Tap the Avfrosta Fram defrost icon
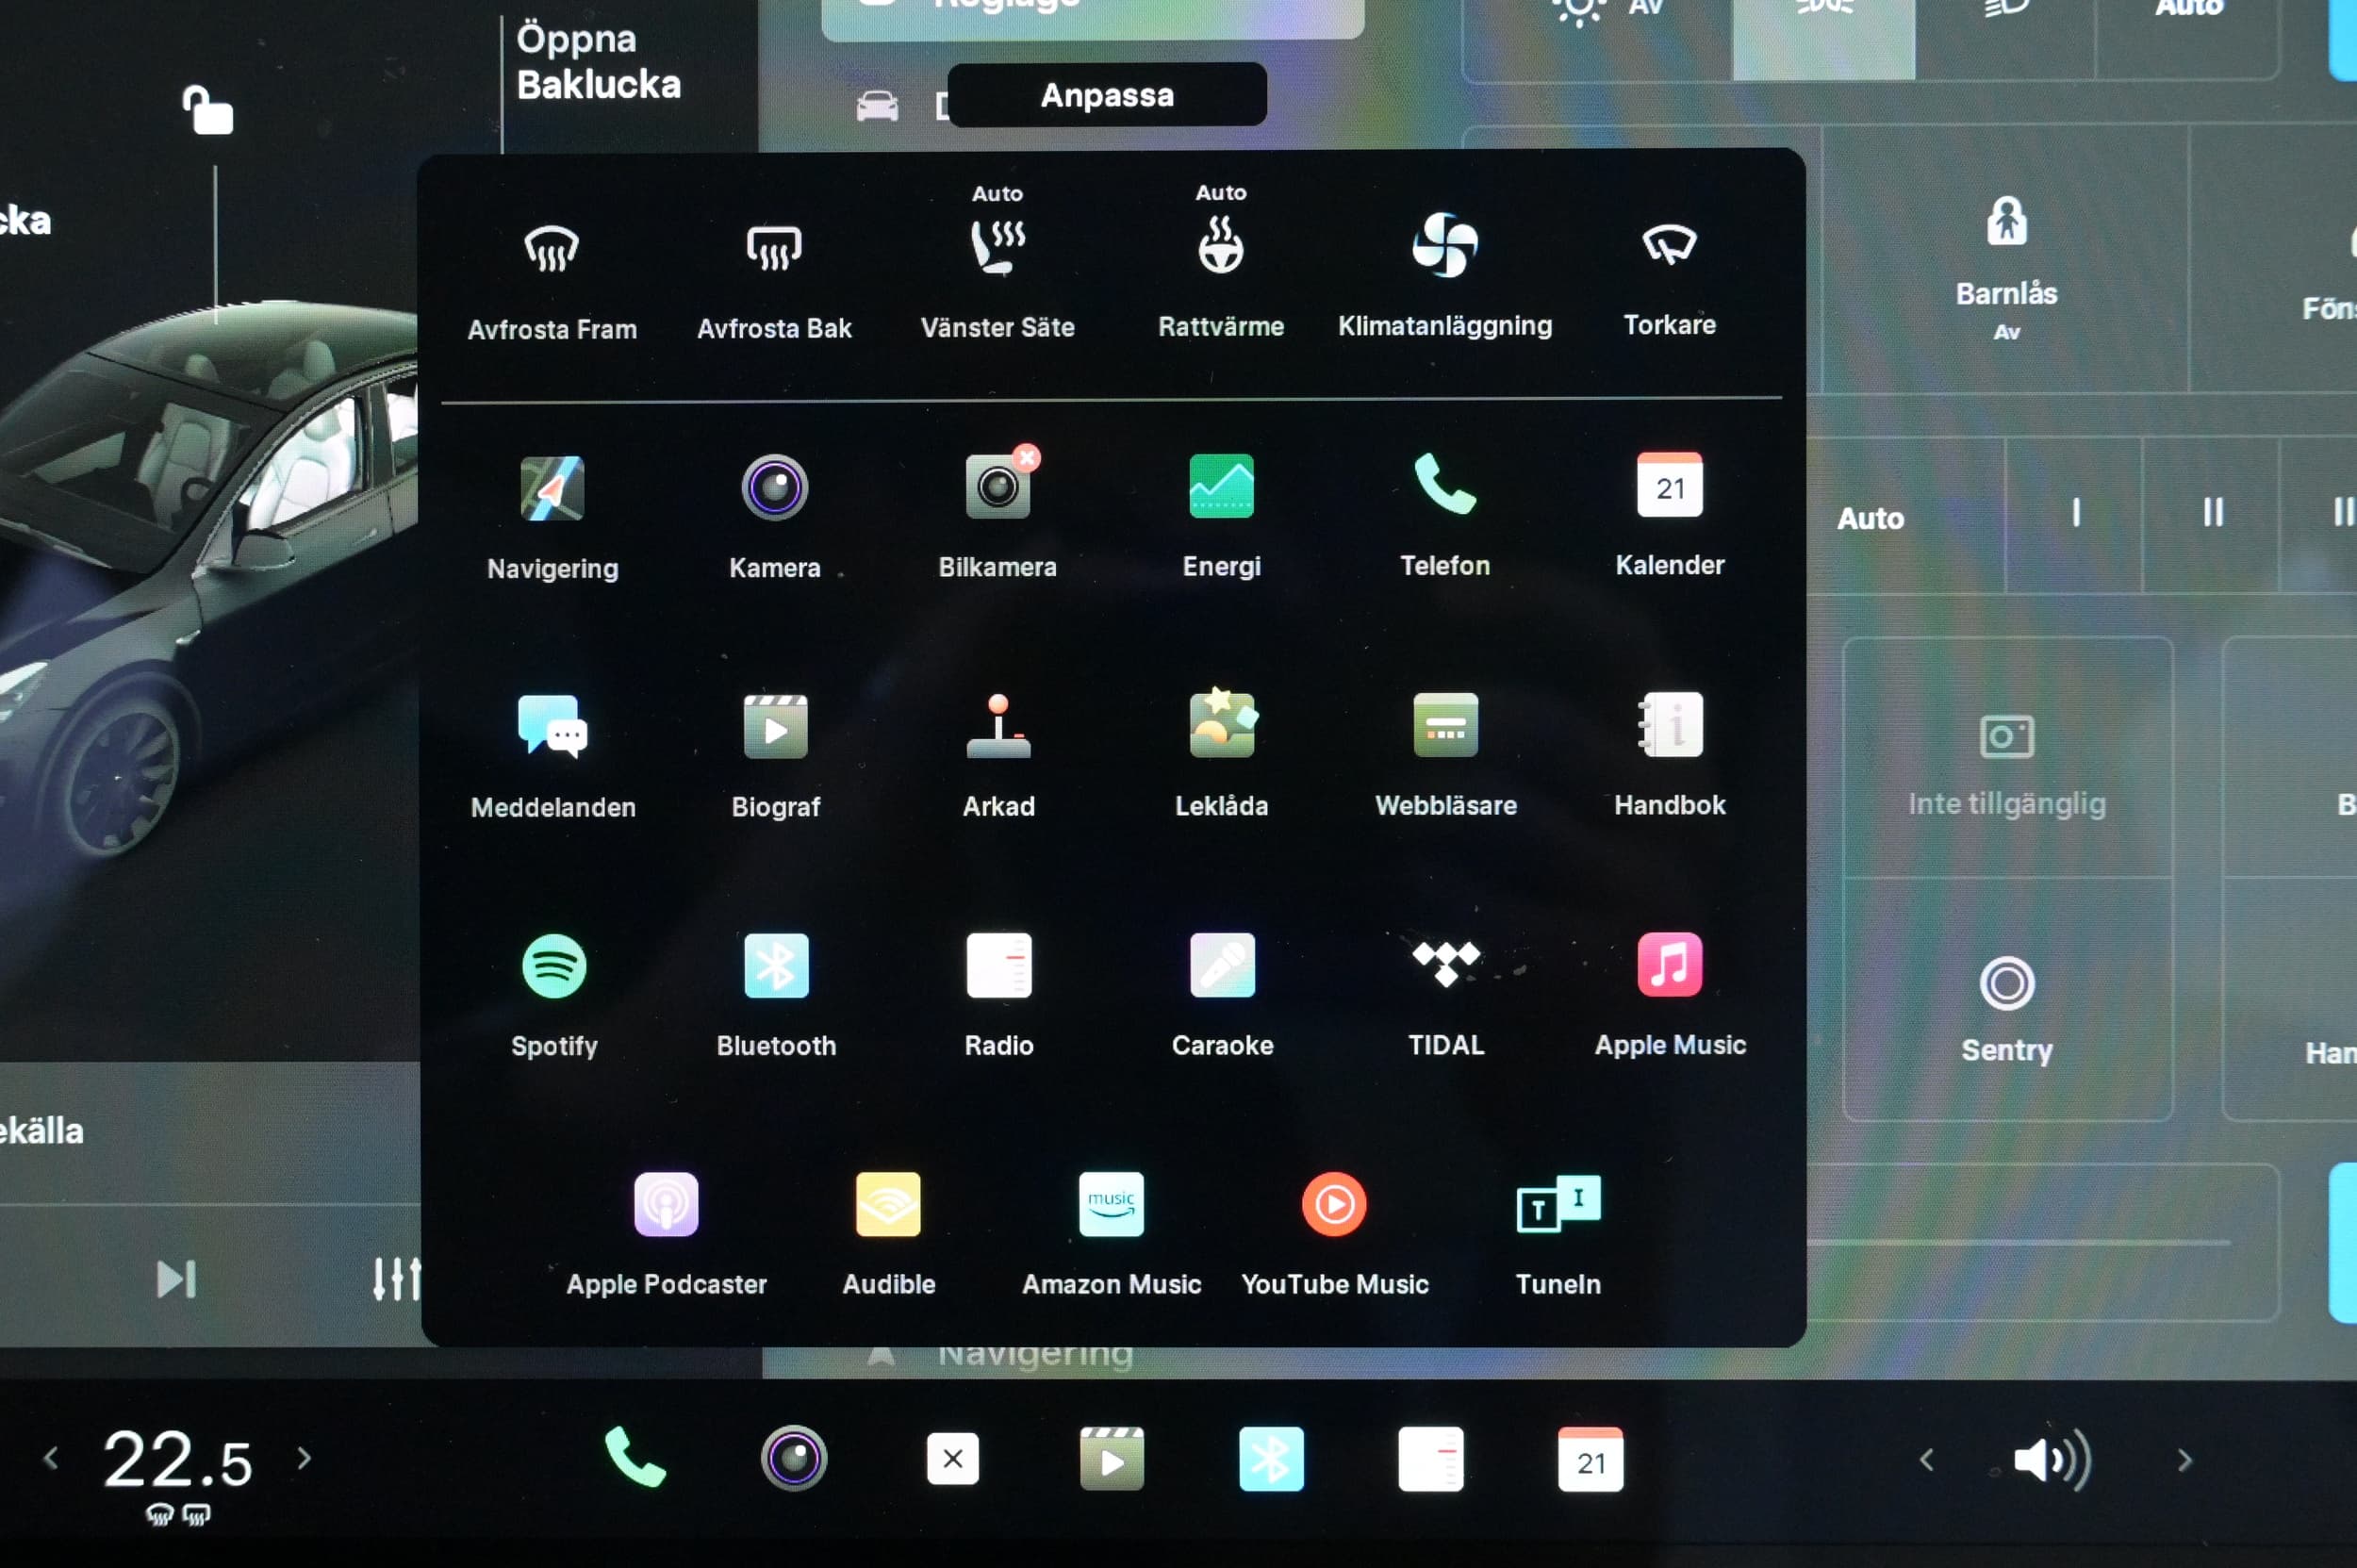 click(552, 249)
